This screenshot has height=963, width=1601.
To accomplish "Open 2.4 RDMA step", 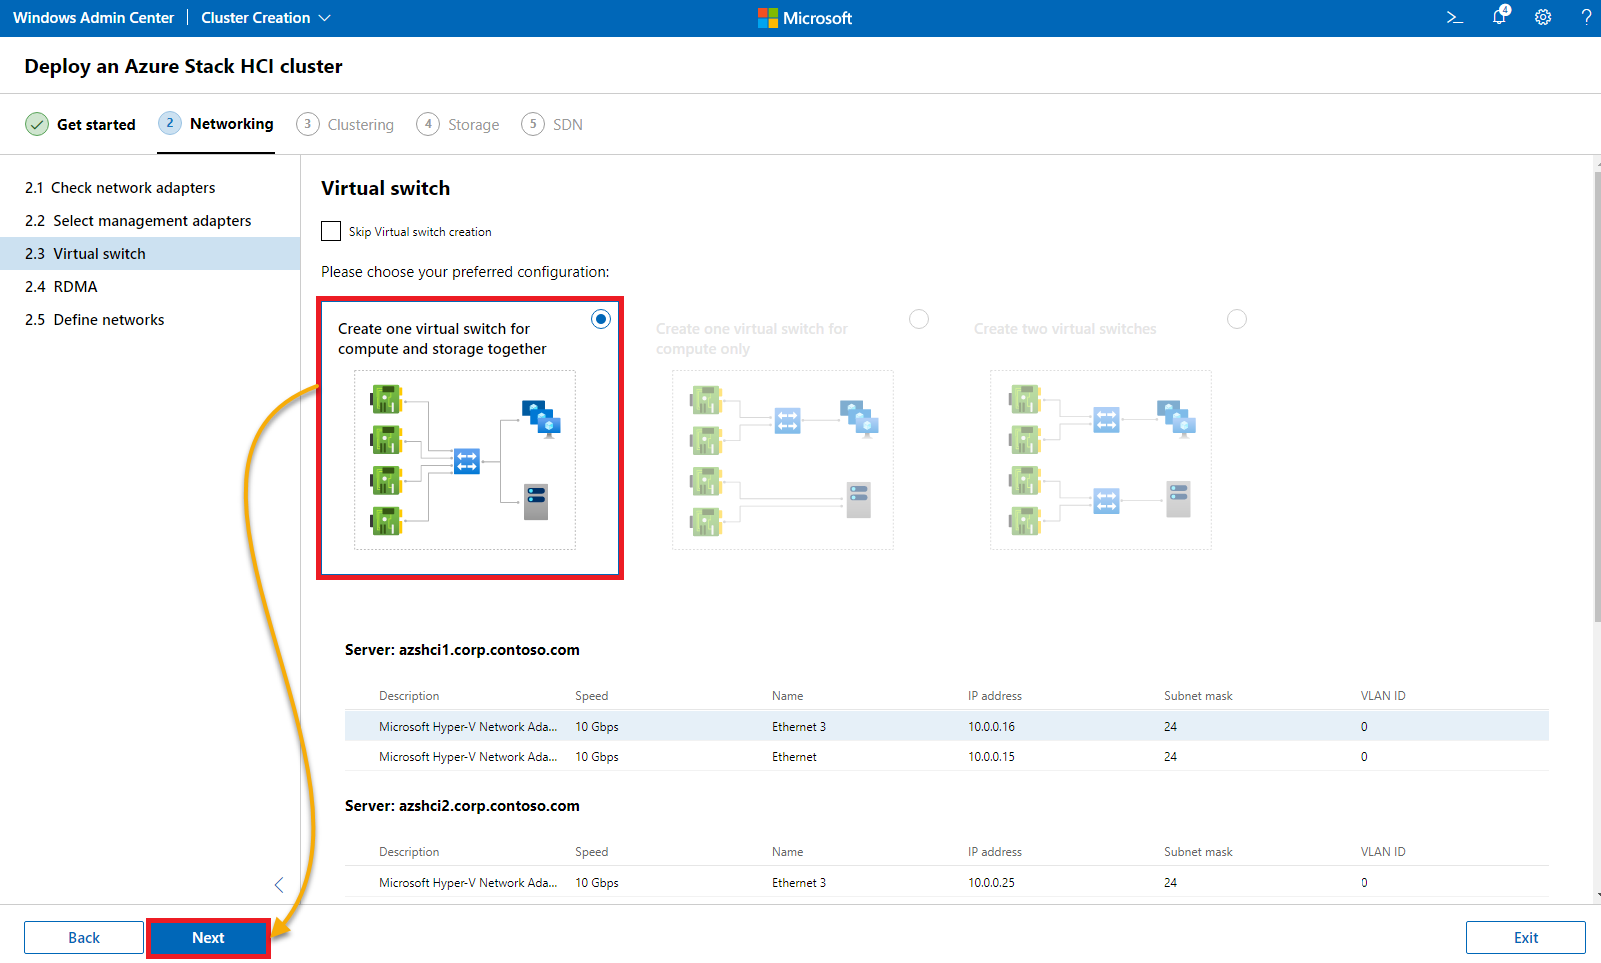I will click(150, 287).
